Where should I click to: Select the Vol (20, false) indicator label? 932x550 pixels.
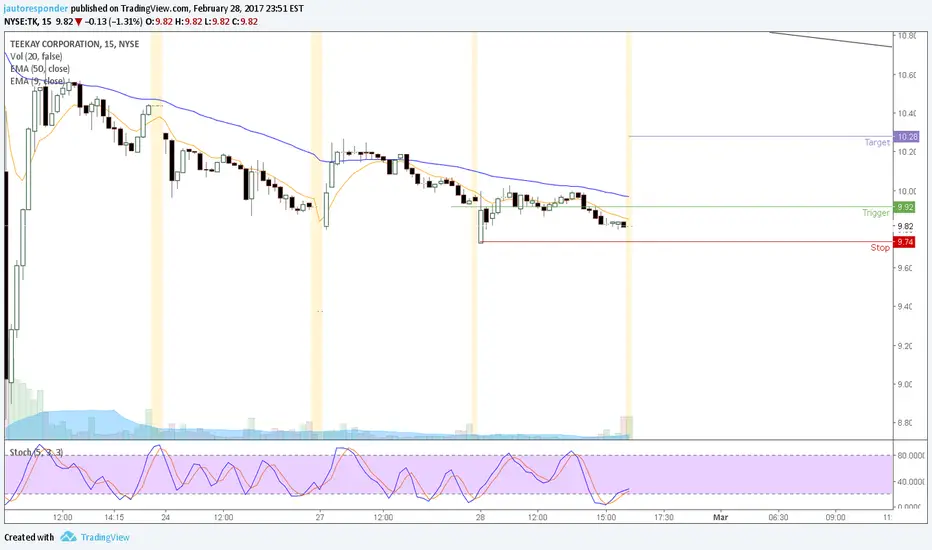[36, 56]
